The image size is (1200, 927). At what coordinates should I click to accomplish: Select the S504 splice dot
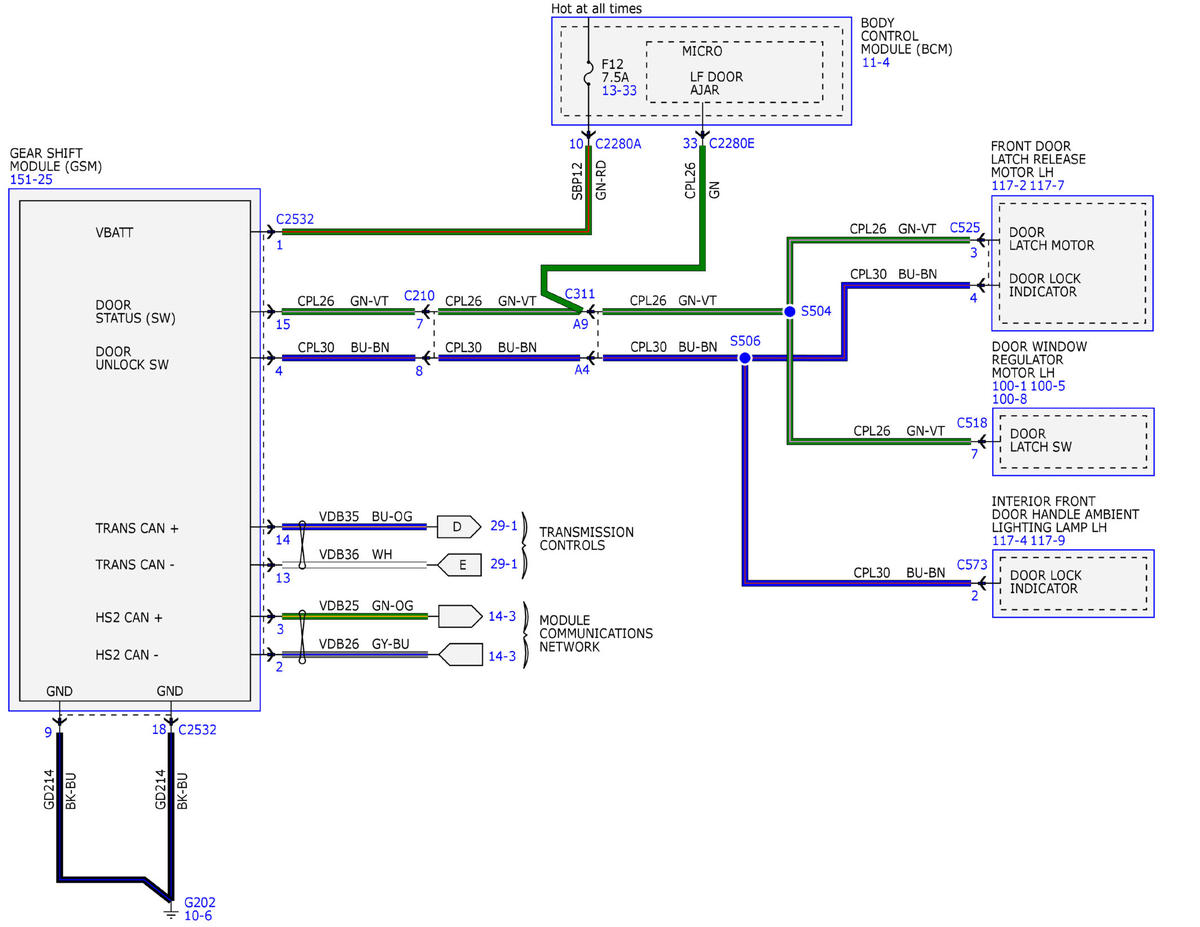coord(789,311)
